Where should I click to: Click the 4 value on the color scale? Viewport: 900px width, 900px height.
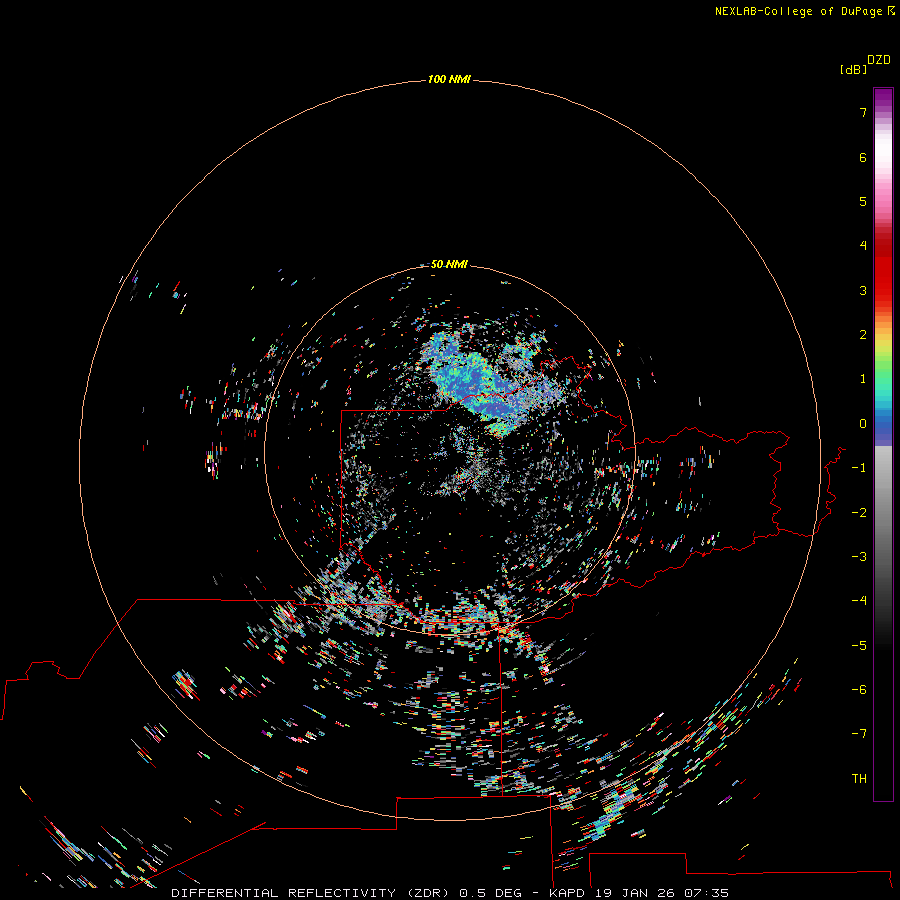tap(863, 246)
